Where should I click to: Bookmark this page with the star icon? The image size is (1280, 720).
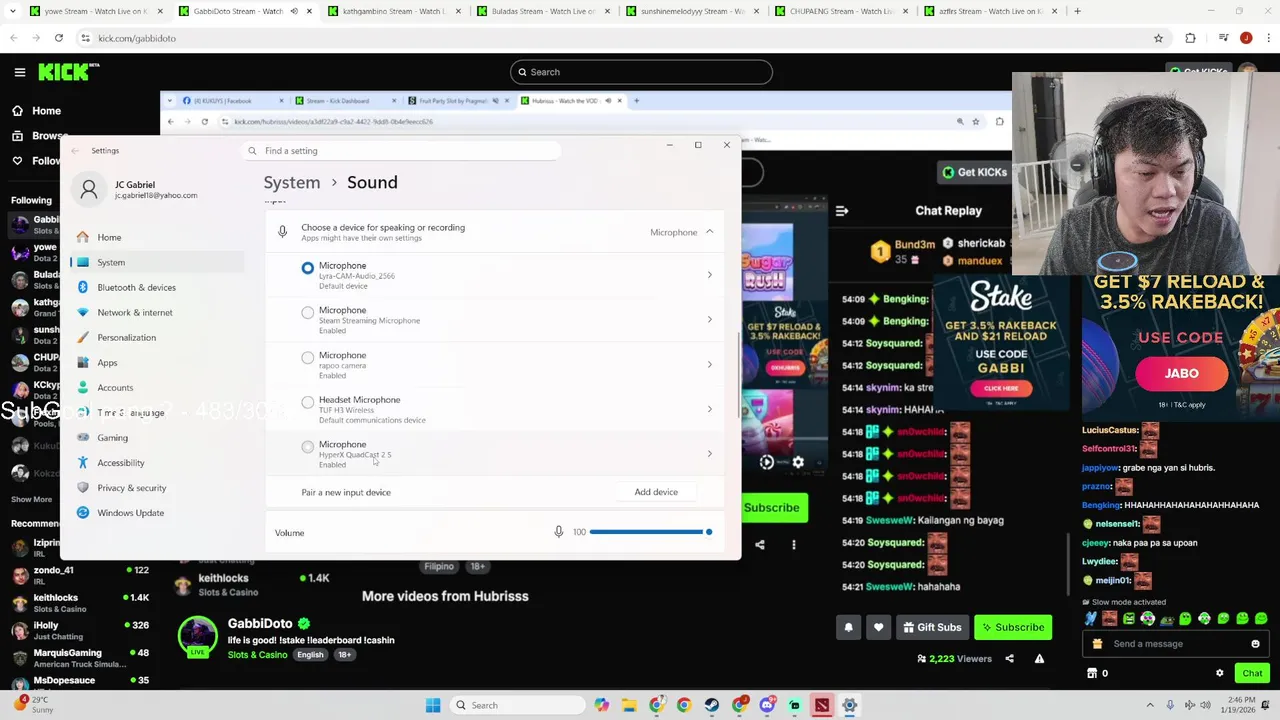coord(1158,38)
